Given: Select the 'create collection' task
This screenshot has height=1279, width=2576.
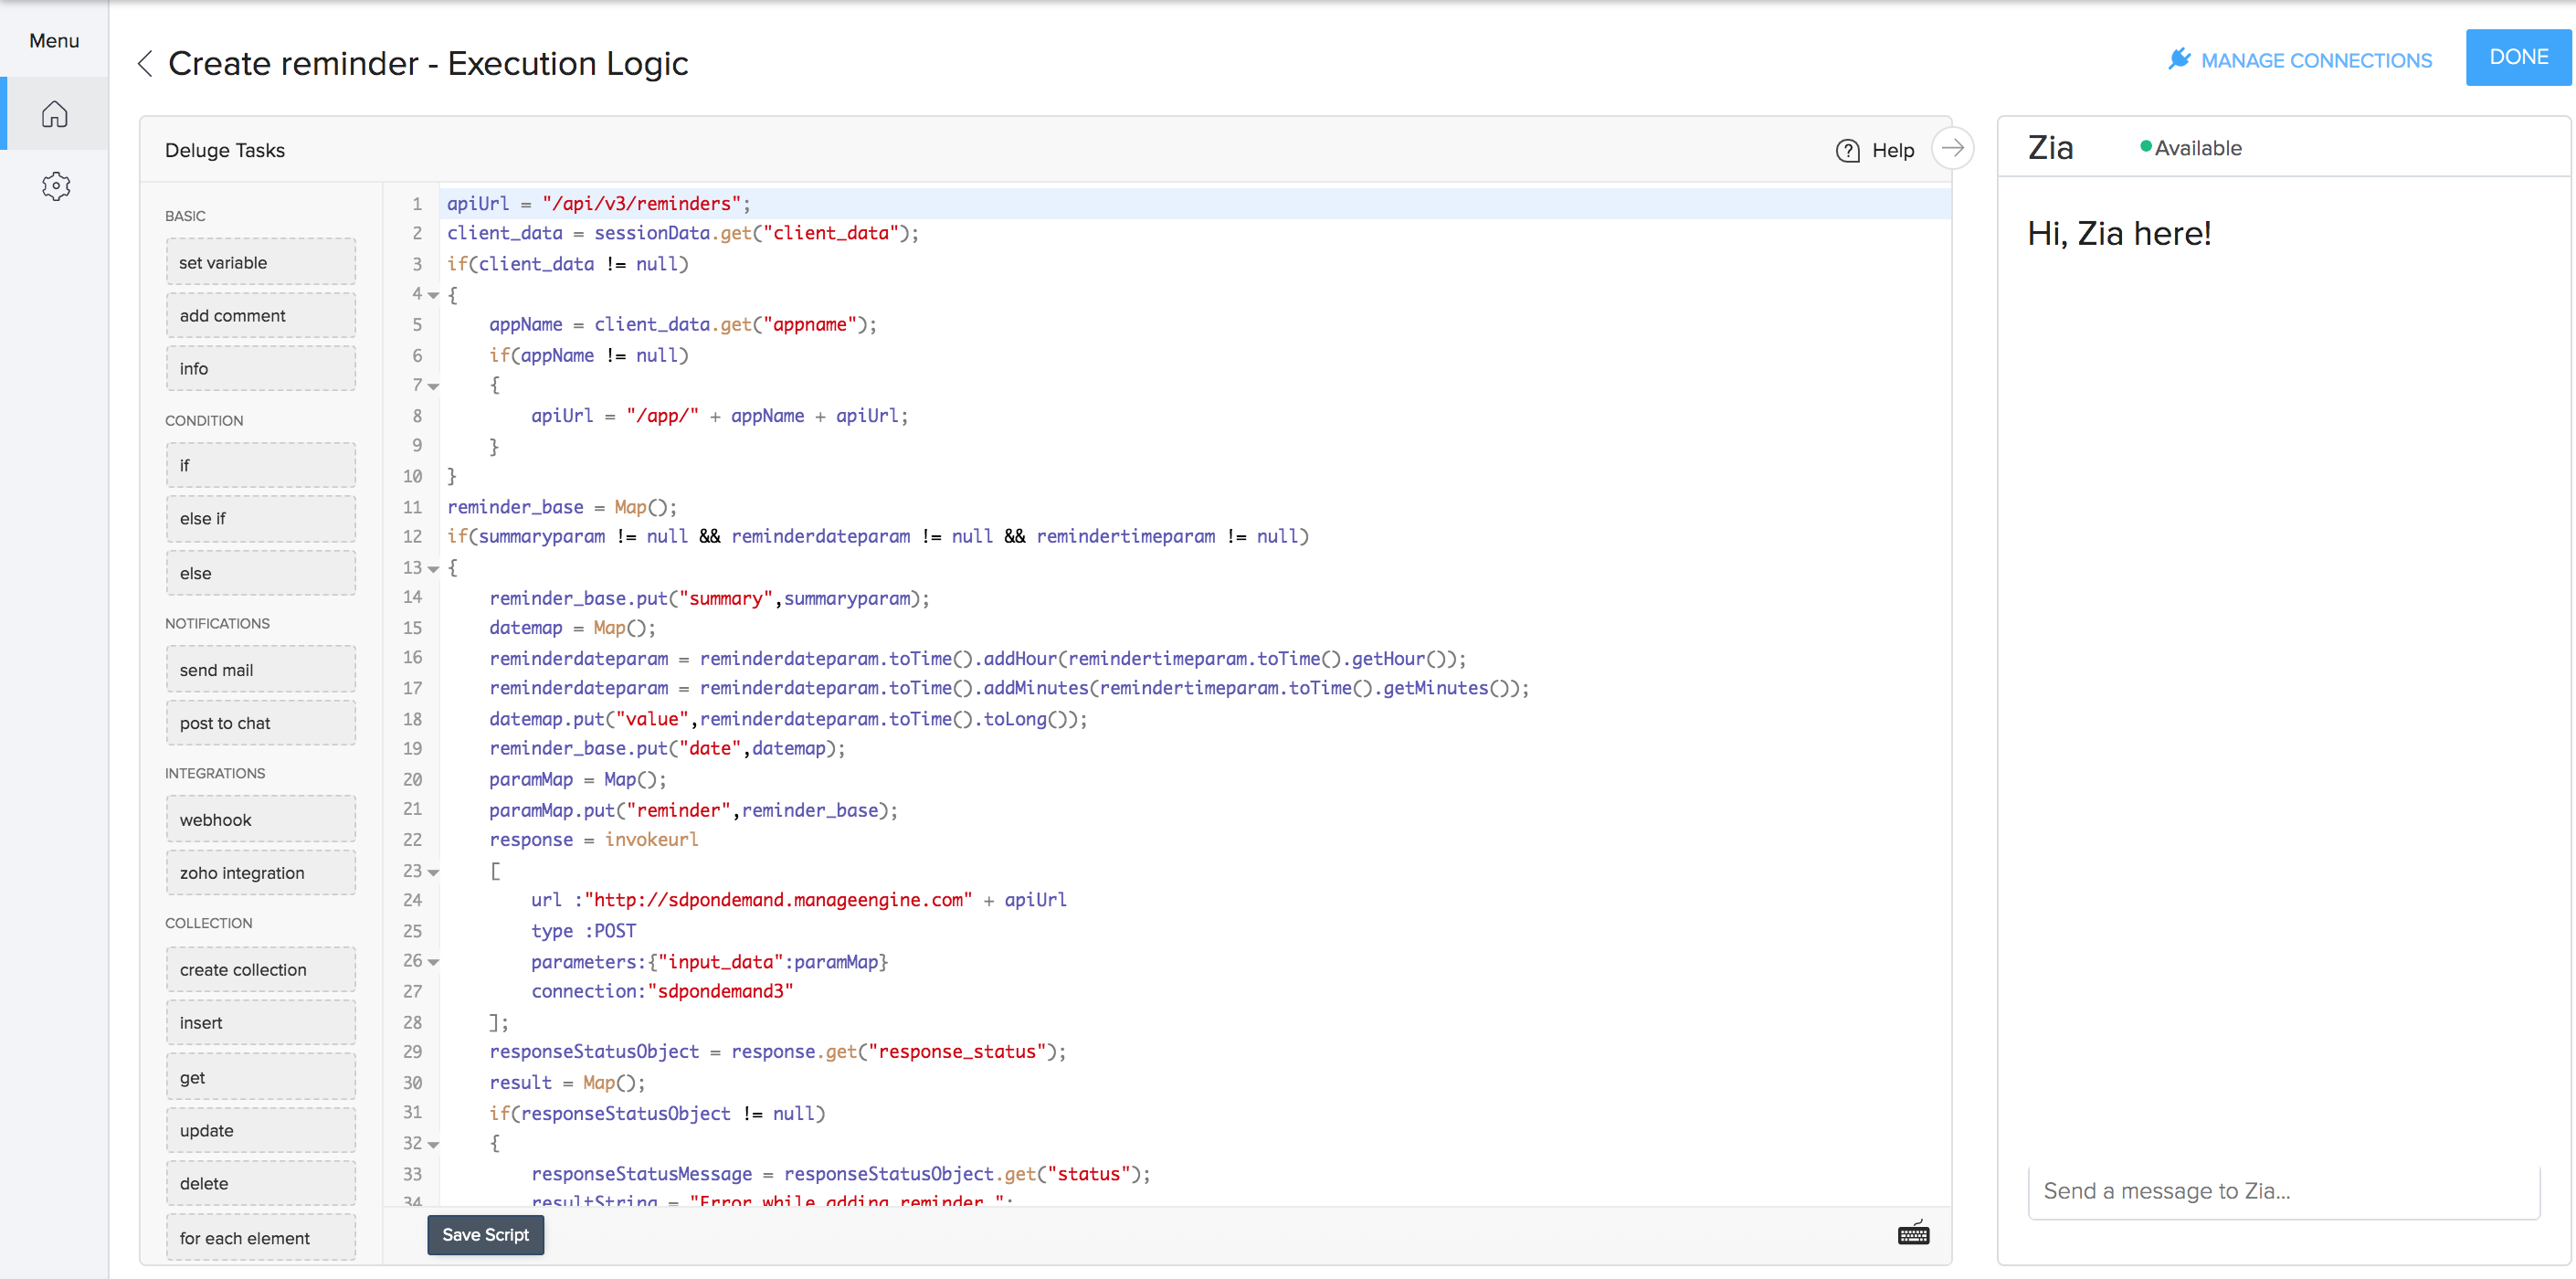Looking at the screenshot, I should coord(261,970).
